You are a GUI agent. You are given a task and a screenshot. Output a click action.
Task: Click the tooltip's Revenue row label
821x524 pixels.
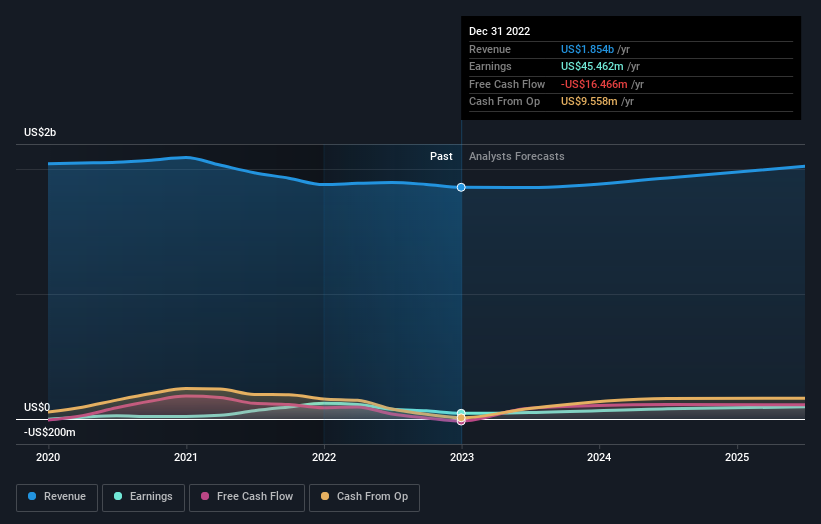tap(490, 49)
